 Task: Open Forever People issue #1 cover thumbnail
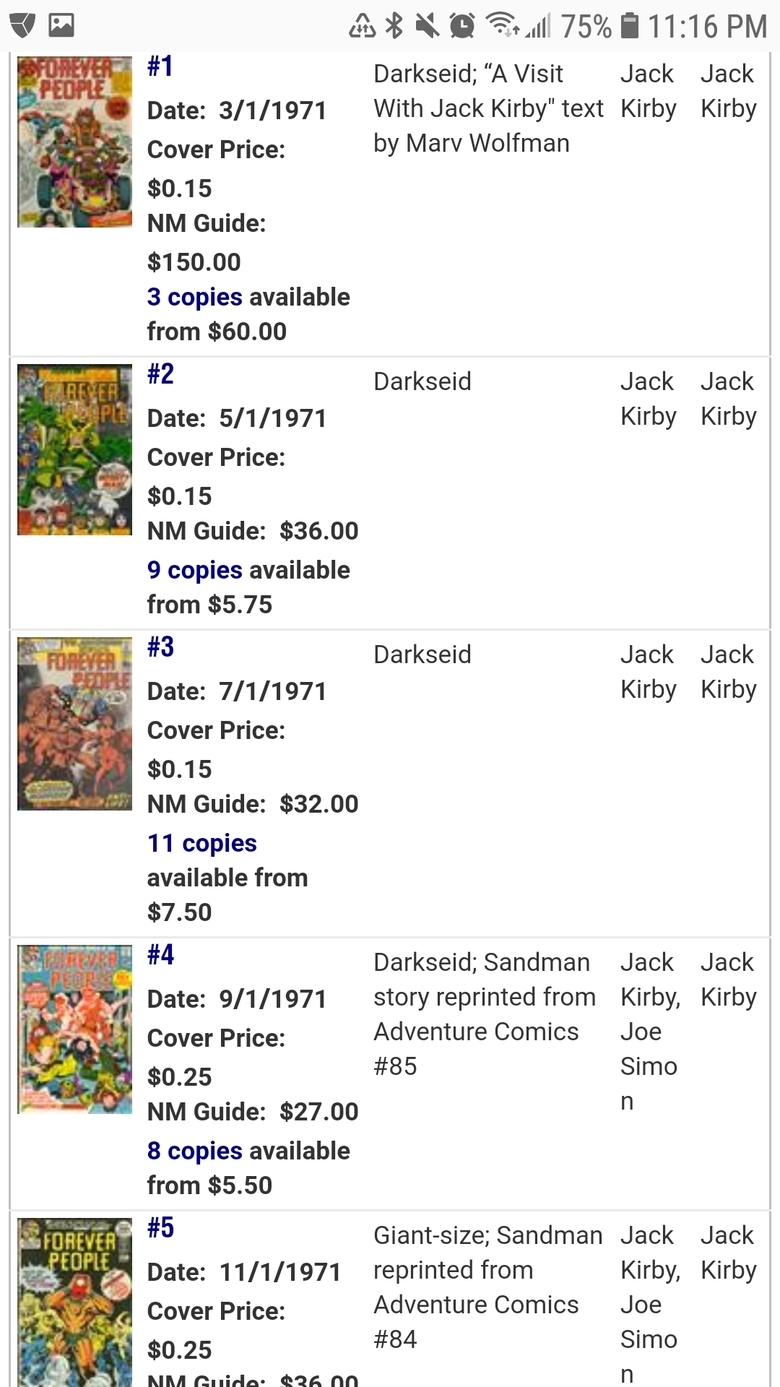75,142
